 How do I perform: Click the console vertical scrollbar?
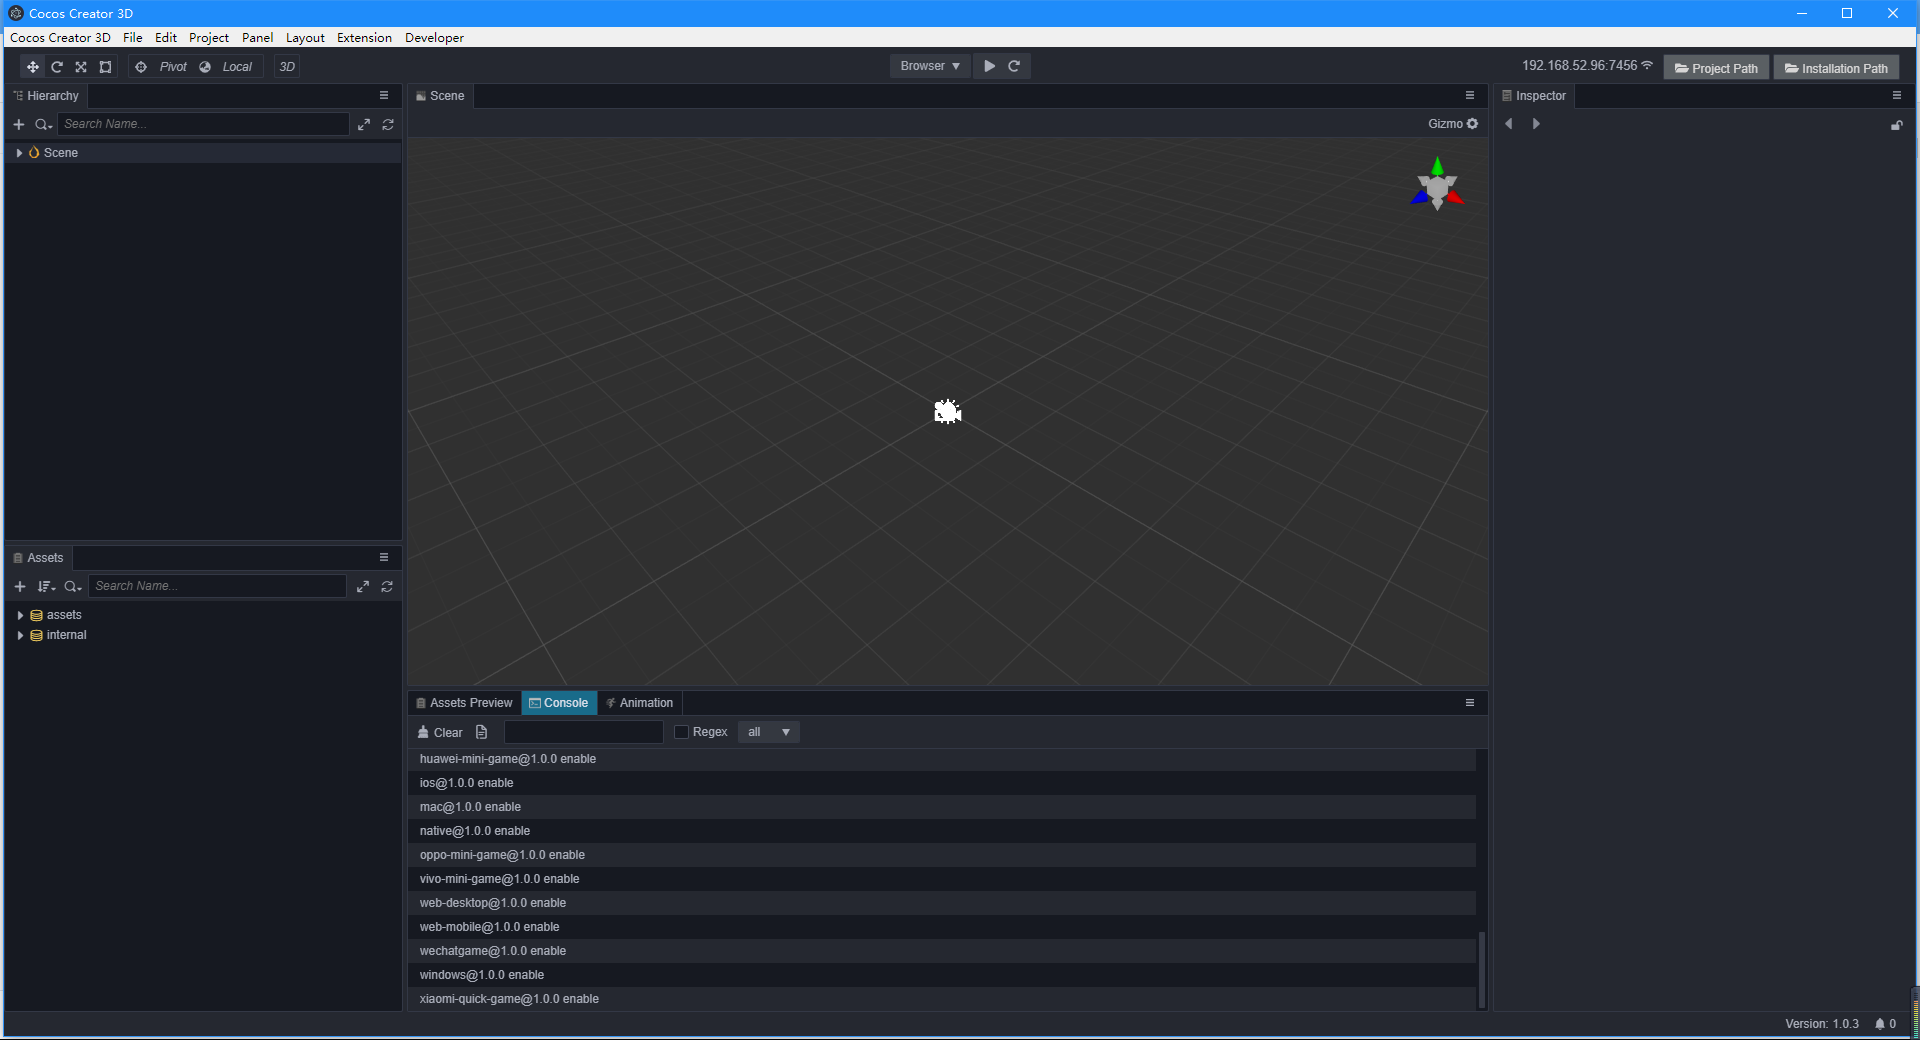(x=1481, y=970)
